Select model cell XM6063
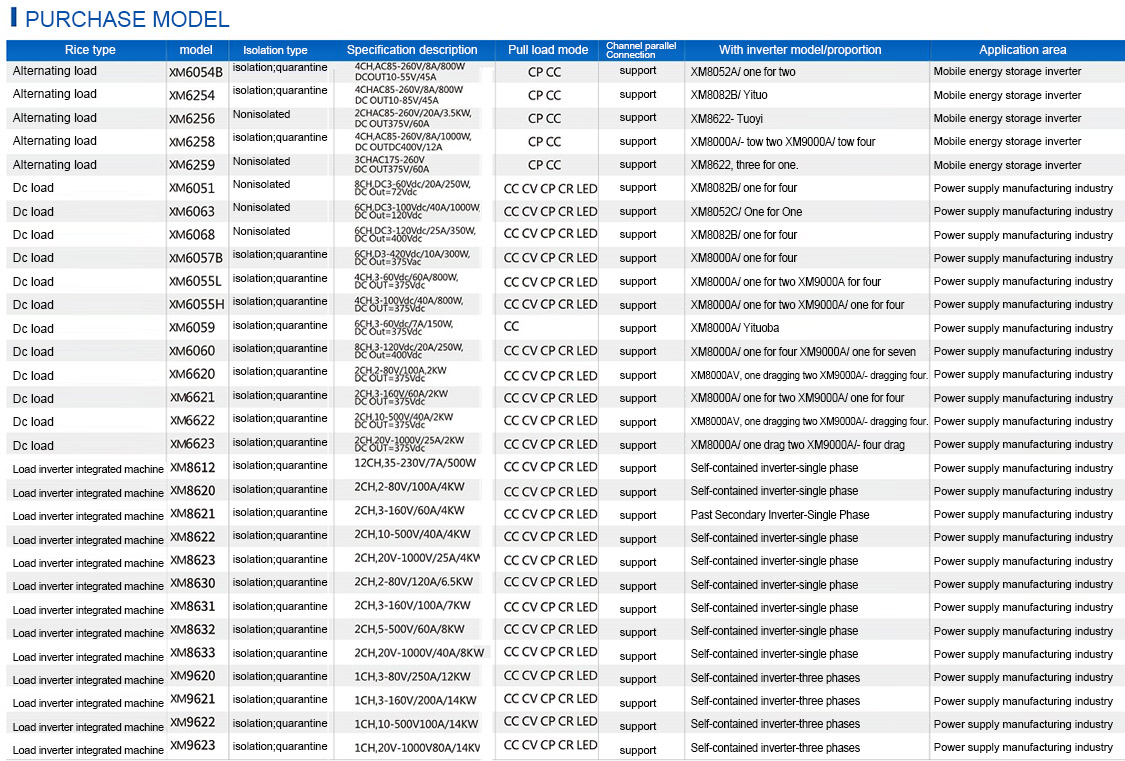The height and width of the screenshot is (761, 1125). point(192,212)
